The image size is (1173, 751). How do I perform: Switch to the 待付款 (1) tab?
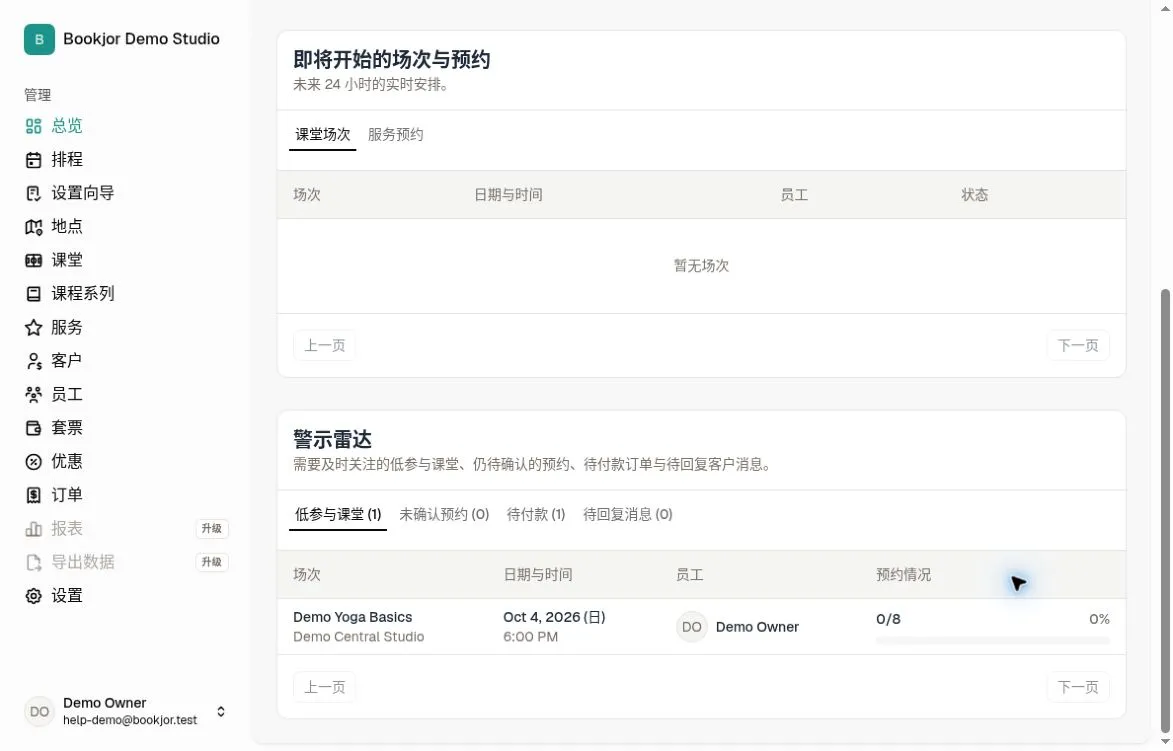pyautogui.click(x=536, y=515)
